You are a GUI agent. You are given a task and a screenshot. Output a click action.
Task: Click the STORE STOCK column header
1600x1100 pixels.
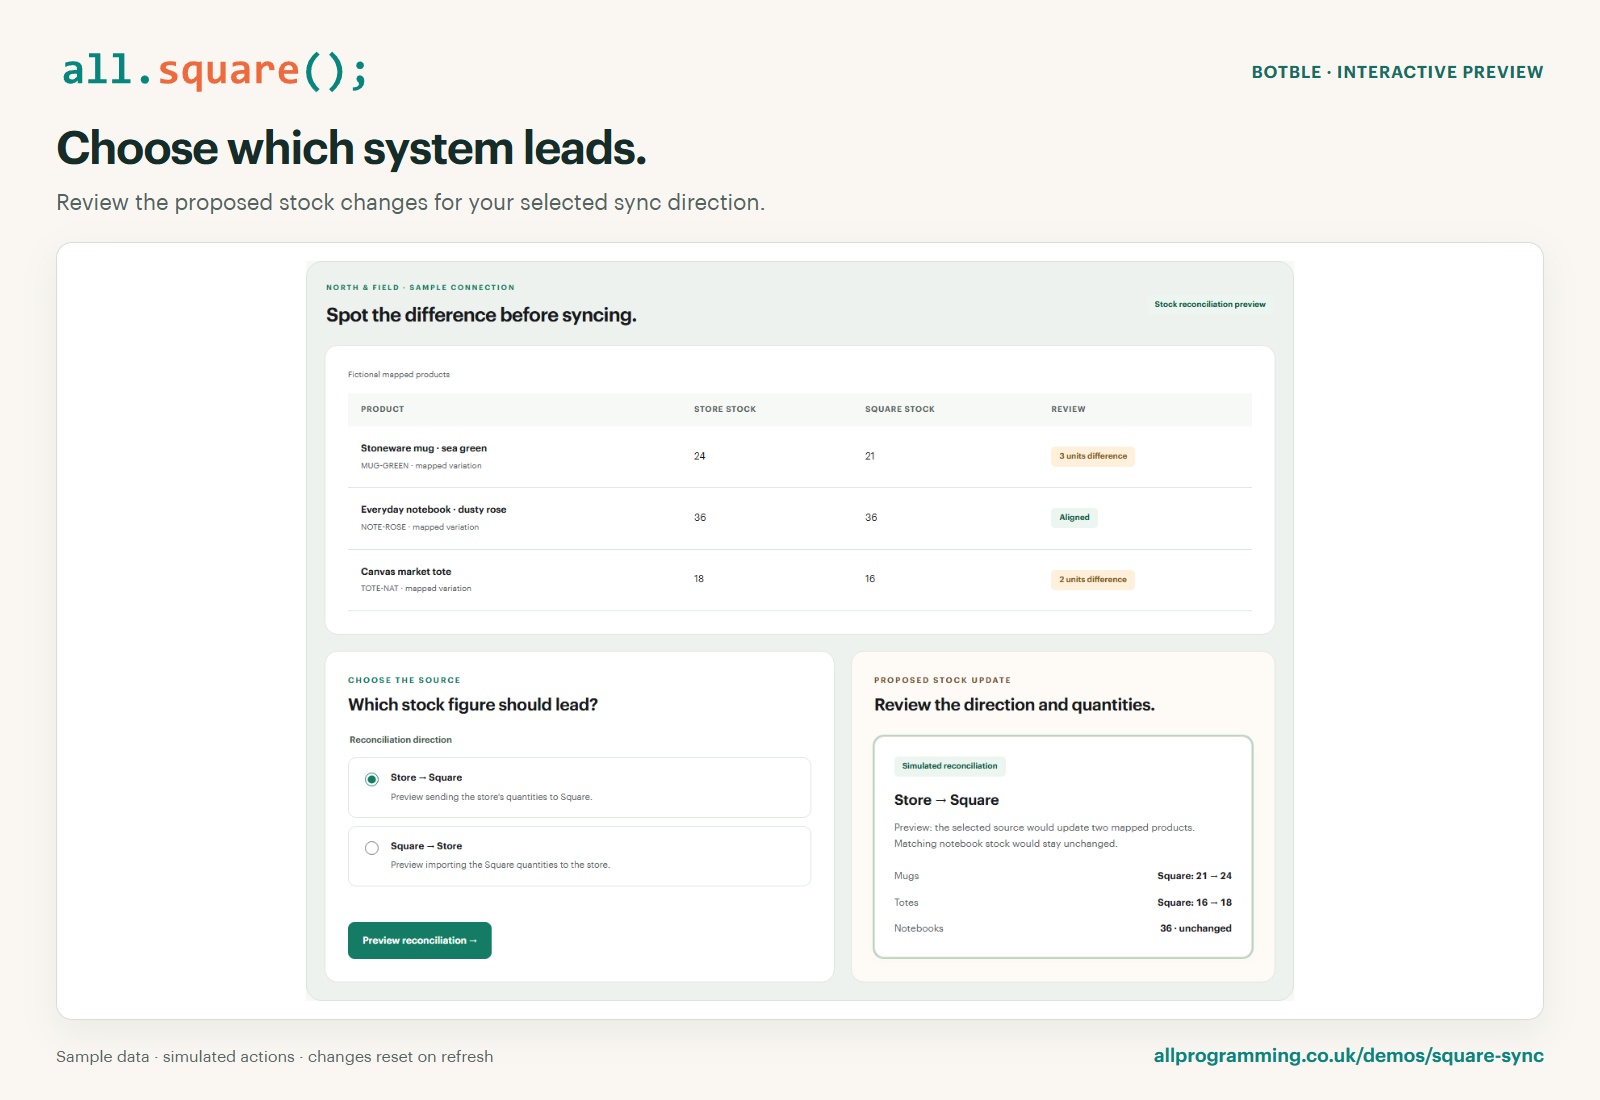[725, 409]
